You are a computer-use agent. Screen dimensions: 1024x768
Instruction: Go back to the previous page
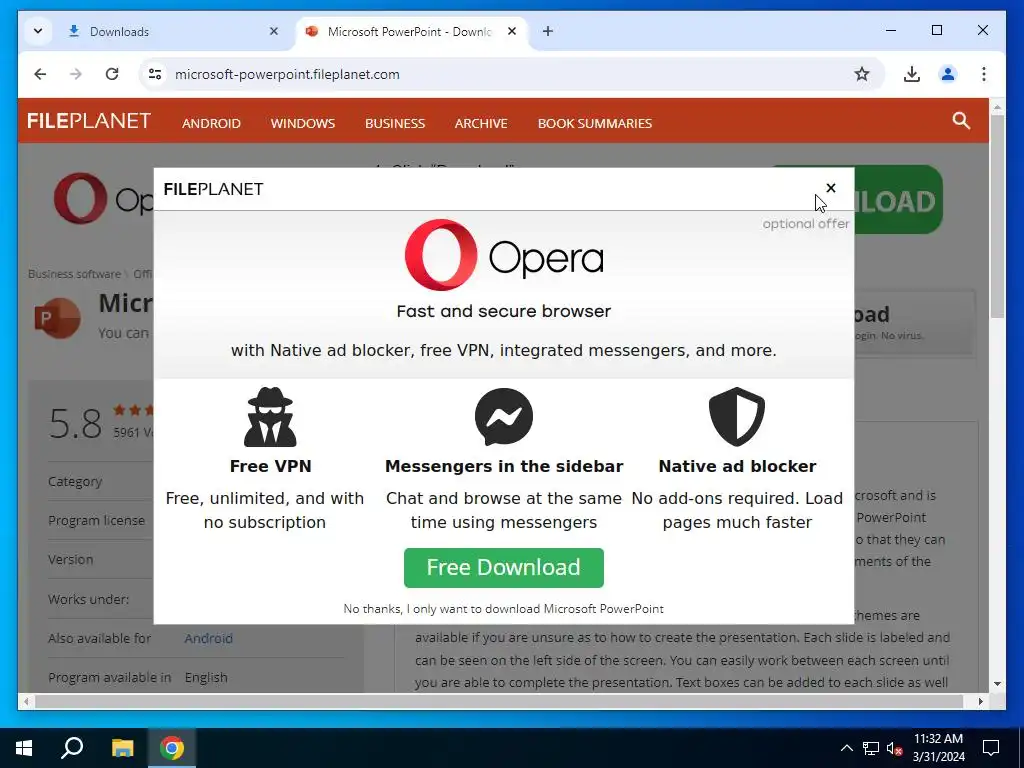point(40,74)
